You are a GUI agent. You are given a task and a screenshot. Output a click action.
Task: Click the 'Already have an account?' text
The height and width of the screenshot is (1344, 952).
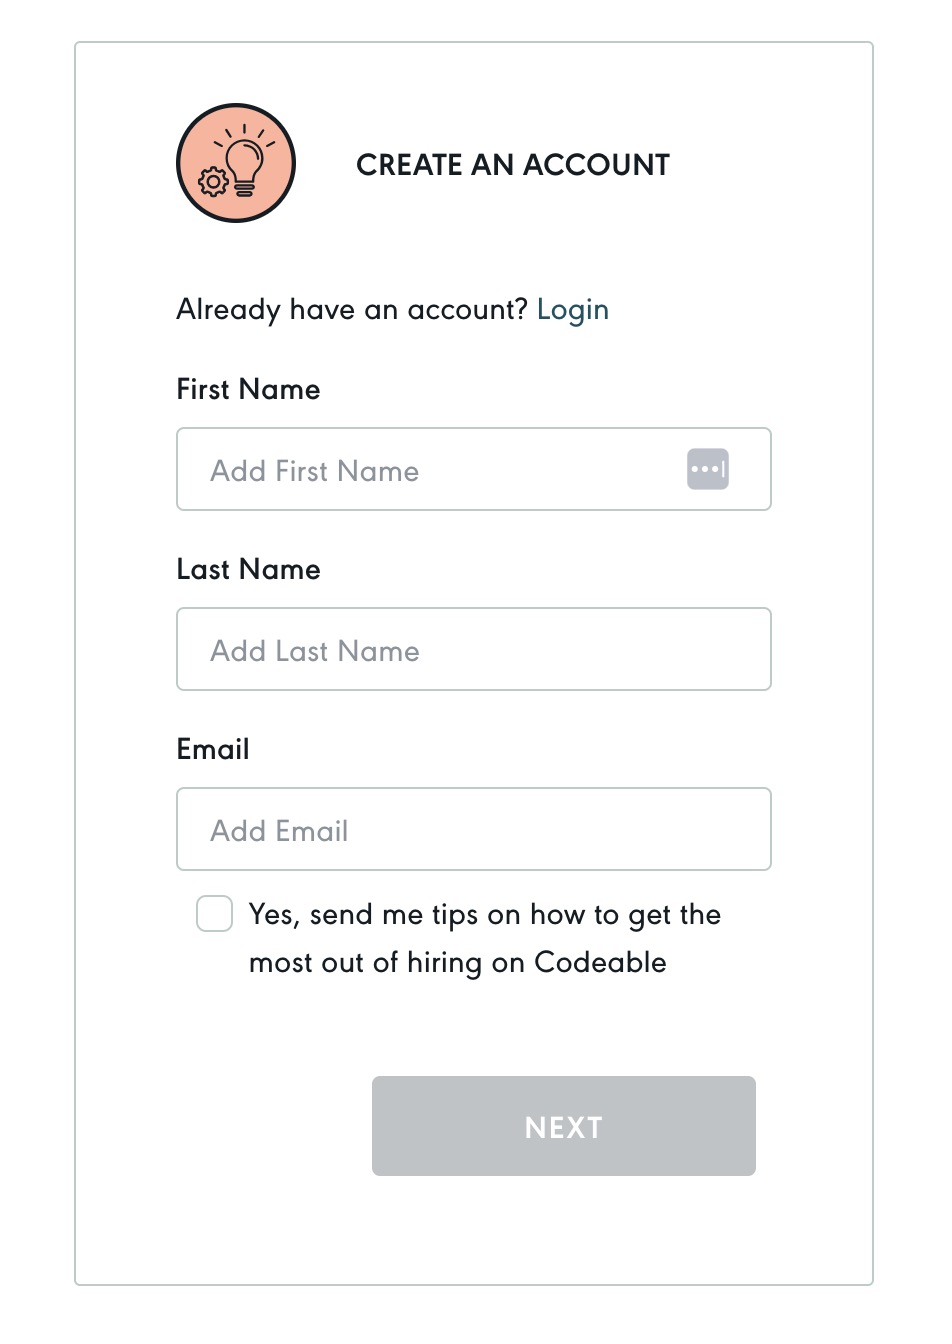351,310
